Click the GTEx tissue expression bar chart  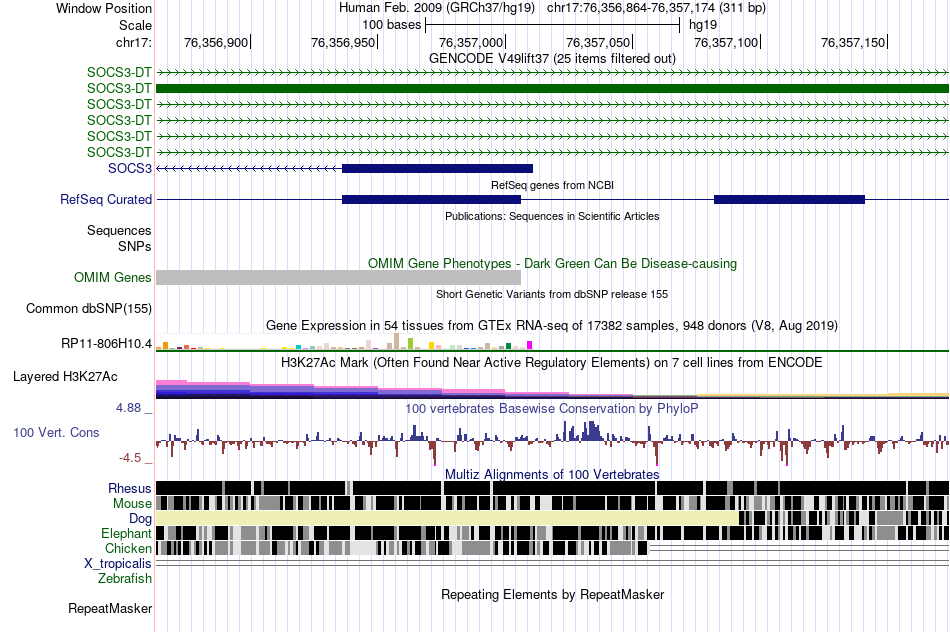point(344,341)
